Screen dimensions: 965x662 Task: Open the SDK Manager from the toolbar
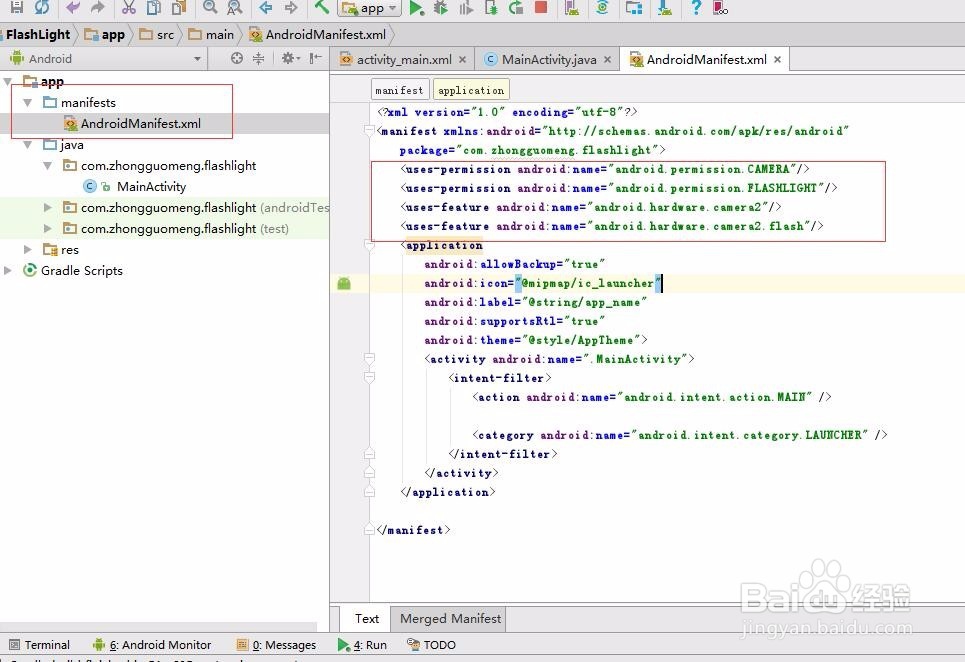click(x=633, y=9)
